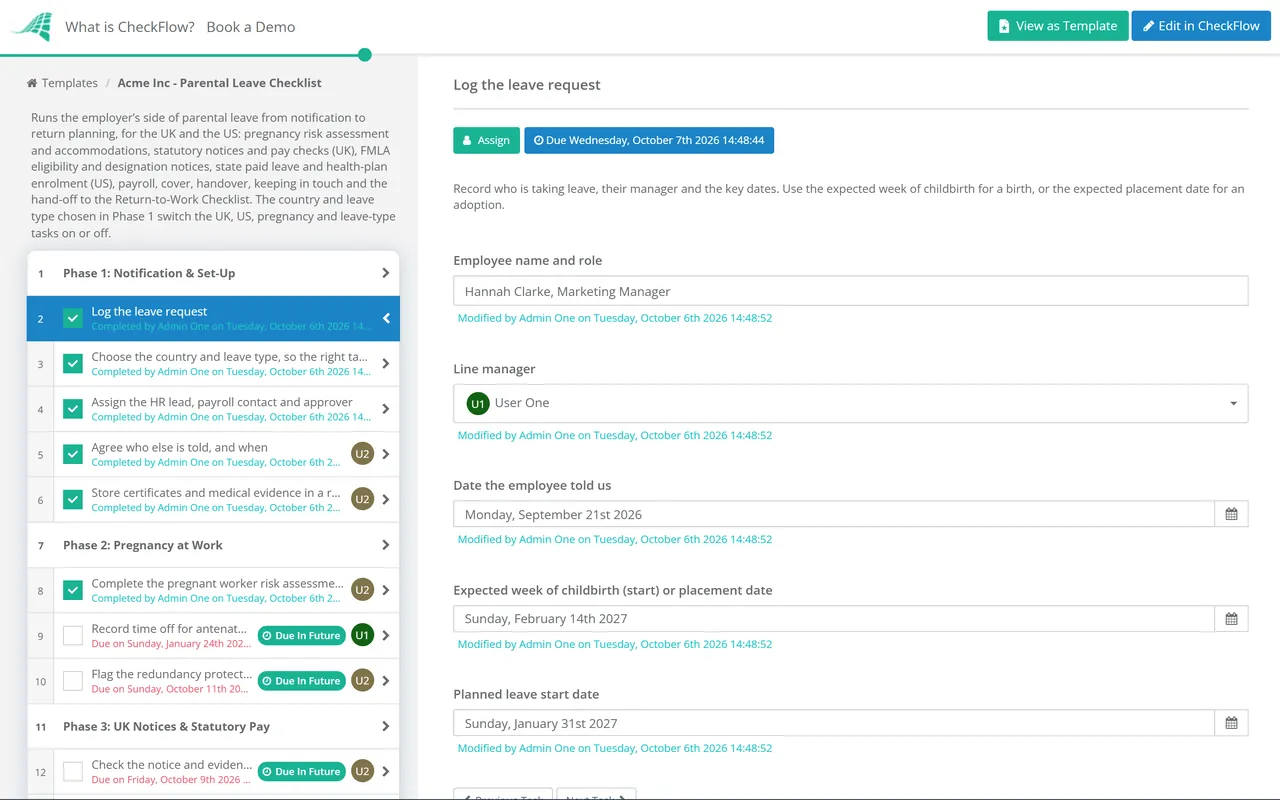Open calendar picker for Expected week of childbirth

point(1231,619)
